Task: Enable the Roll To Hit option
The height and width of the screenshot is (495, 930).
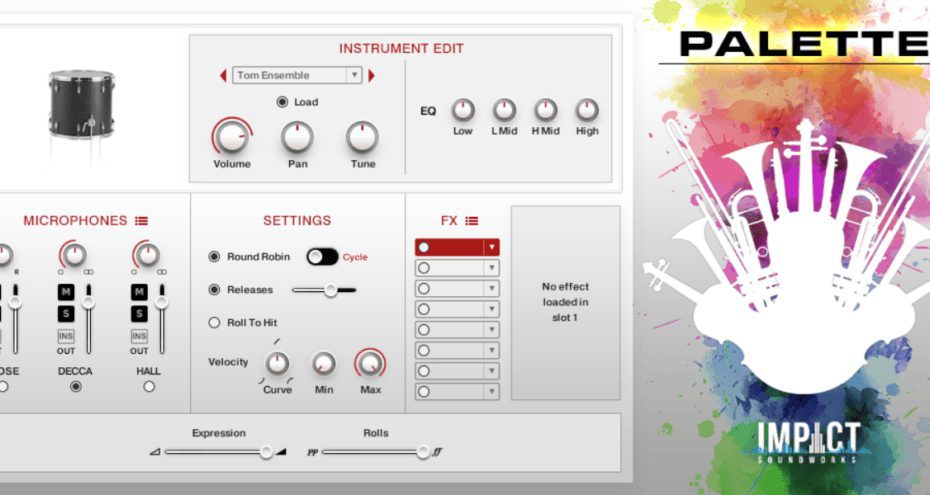Action: point(214,323)
